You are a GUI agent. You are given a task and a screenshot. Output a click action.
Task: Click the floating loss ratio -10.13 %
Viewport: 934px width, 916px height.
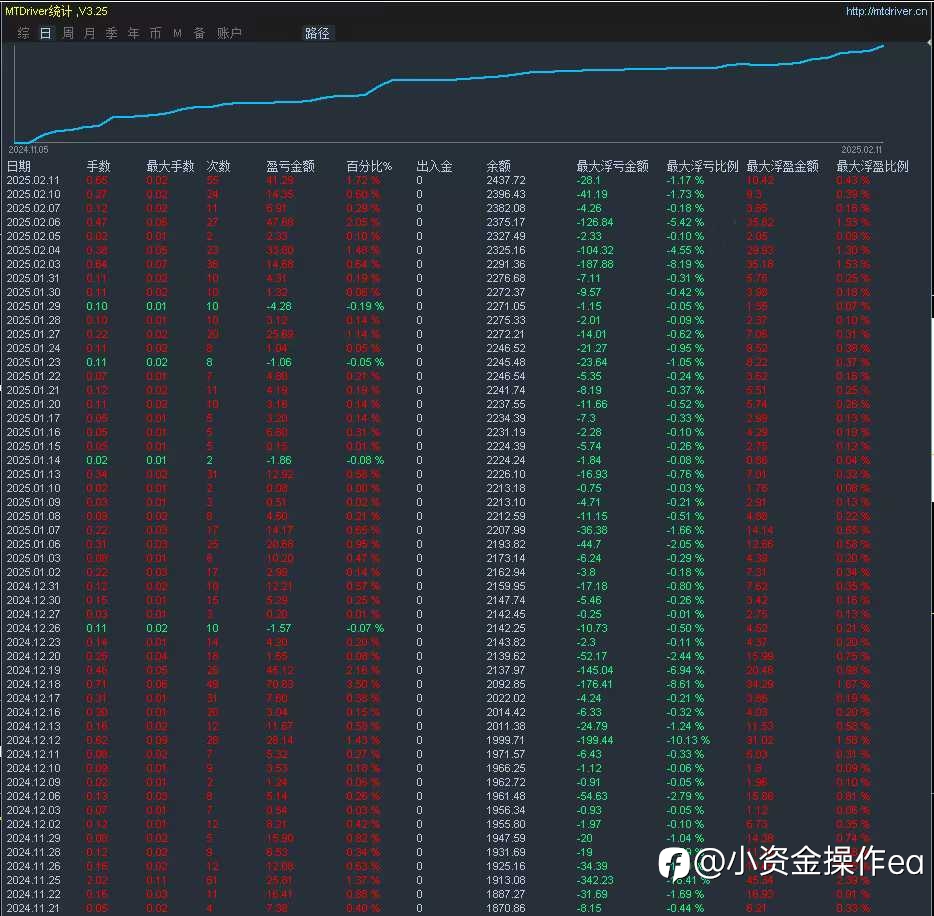688,740
